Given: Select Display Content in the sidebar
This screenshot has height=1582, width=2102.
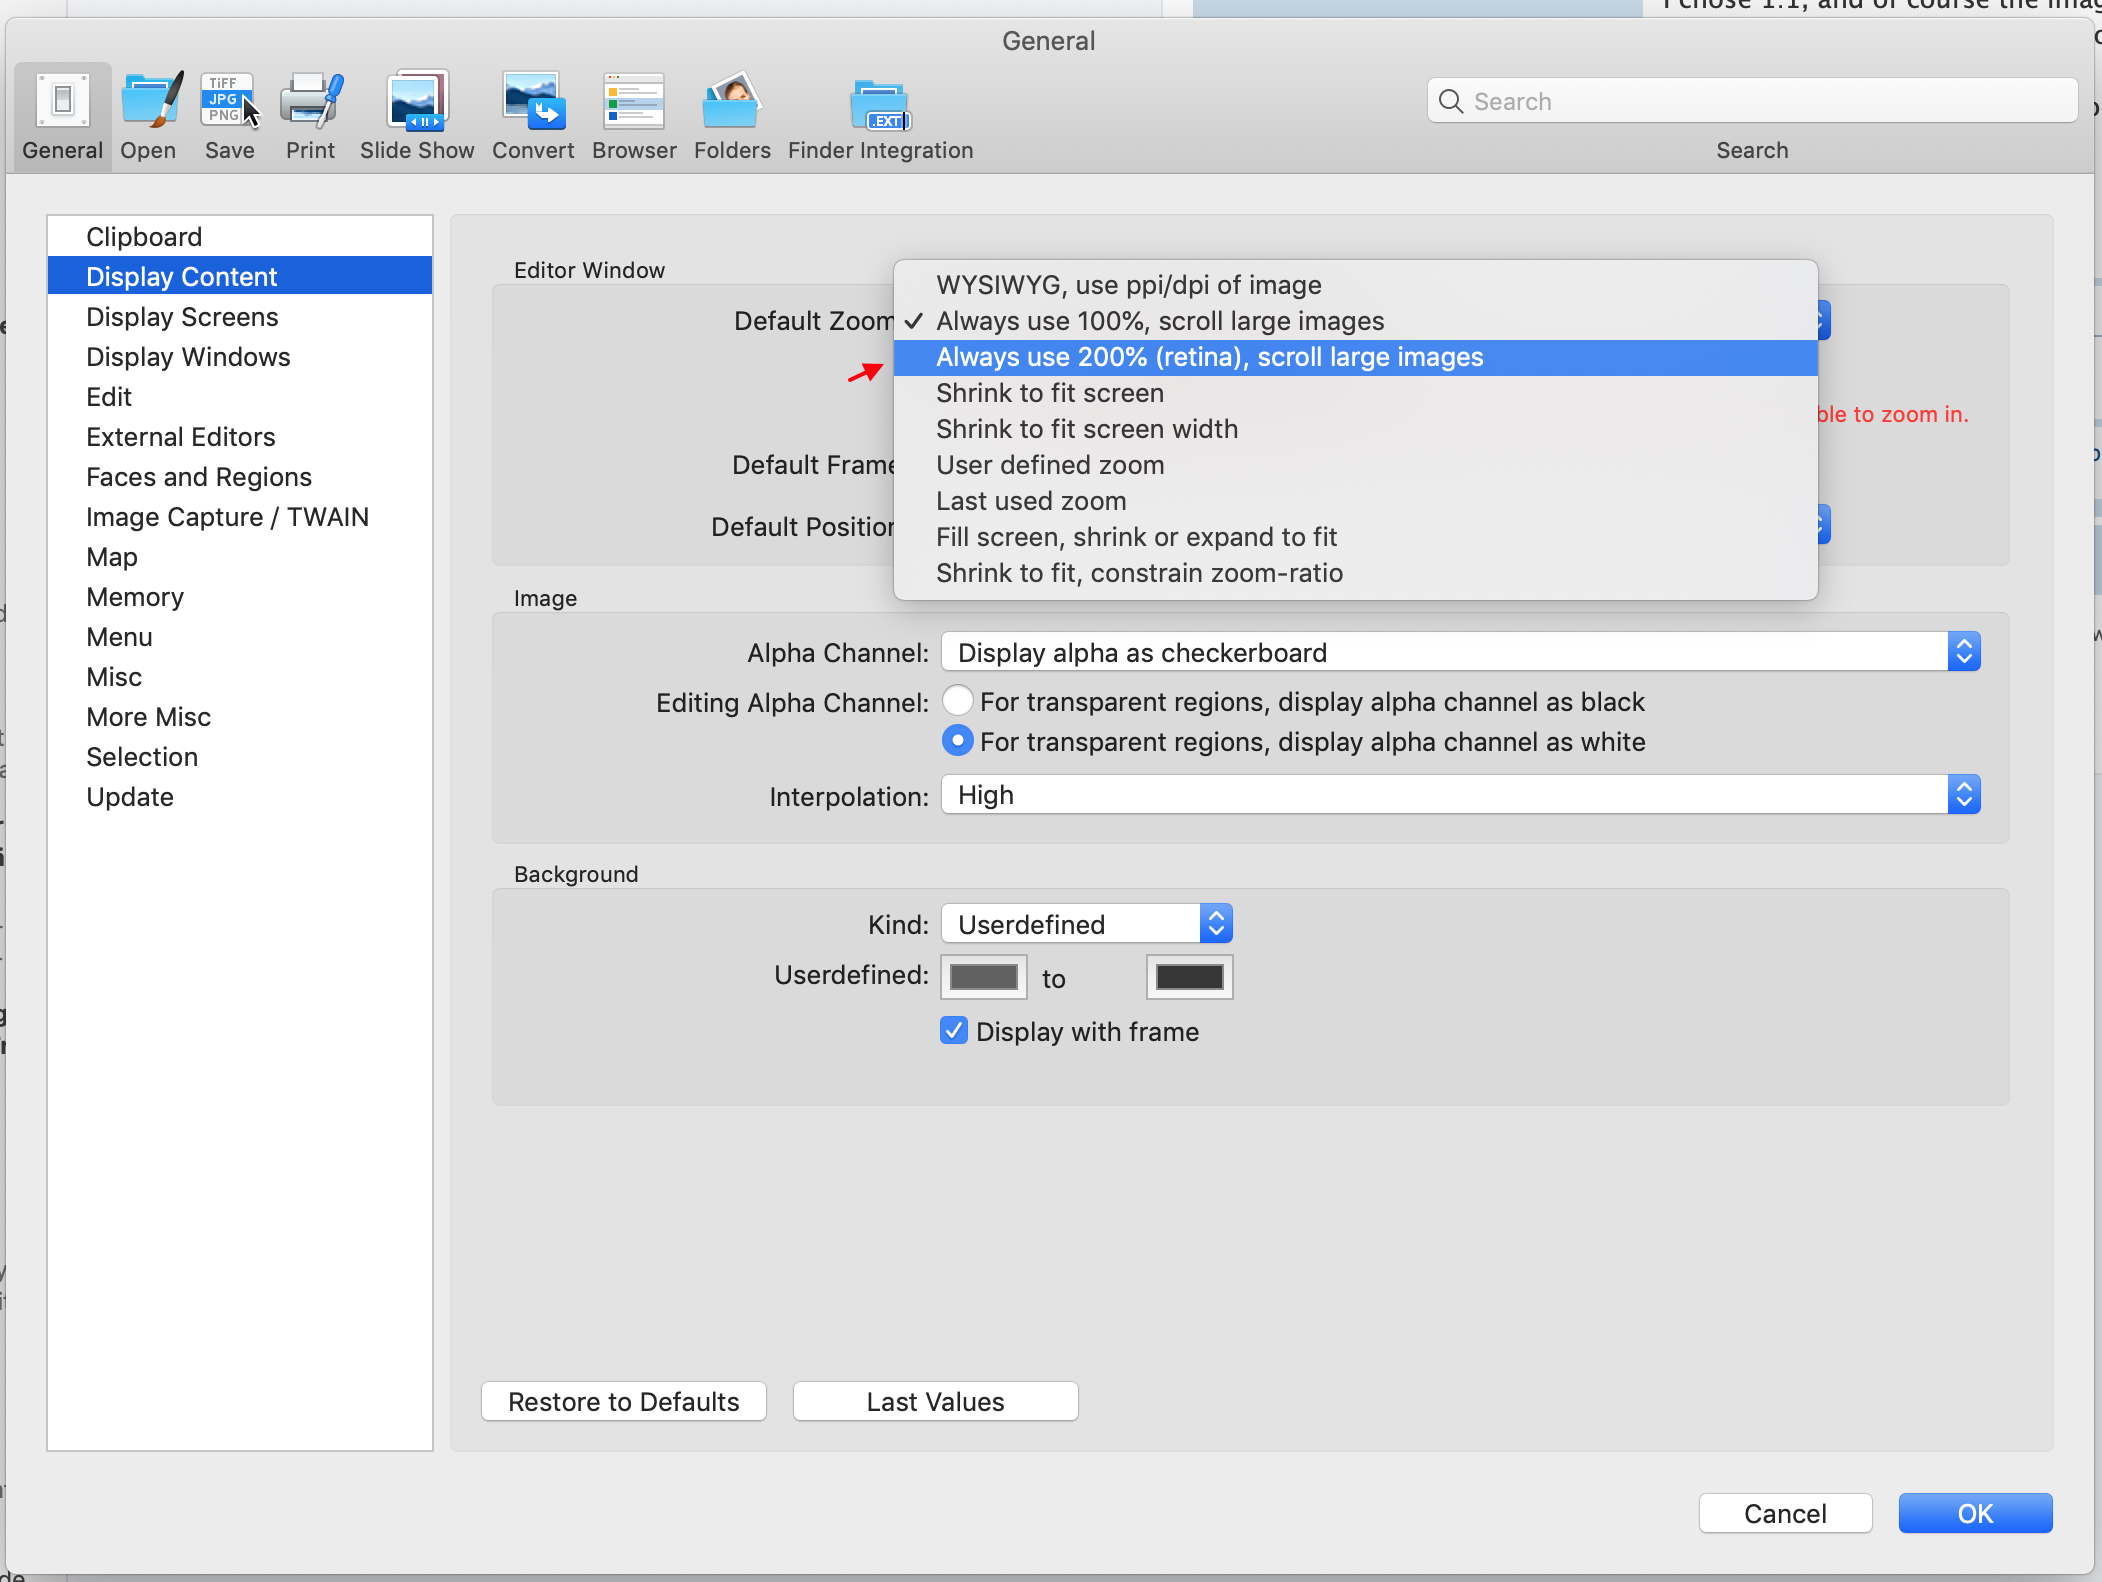Looking at the screenshot, I should [240, 276].
